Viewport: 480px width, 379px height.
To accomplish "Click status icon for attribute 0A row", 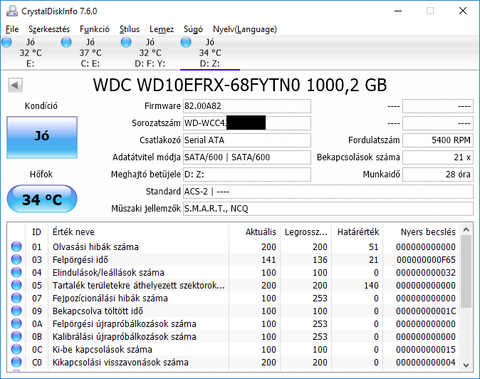I will pyautogui.click(x=16, y=324).
